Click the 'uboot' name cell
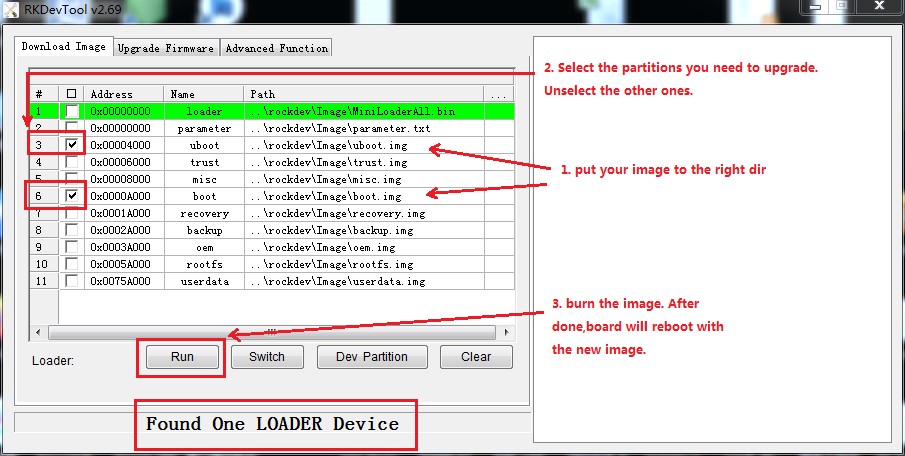Image resolution: width=905 pixels, height=456 pixels. coord(204,145)
